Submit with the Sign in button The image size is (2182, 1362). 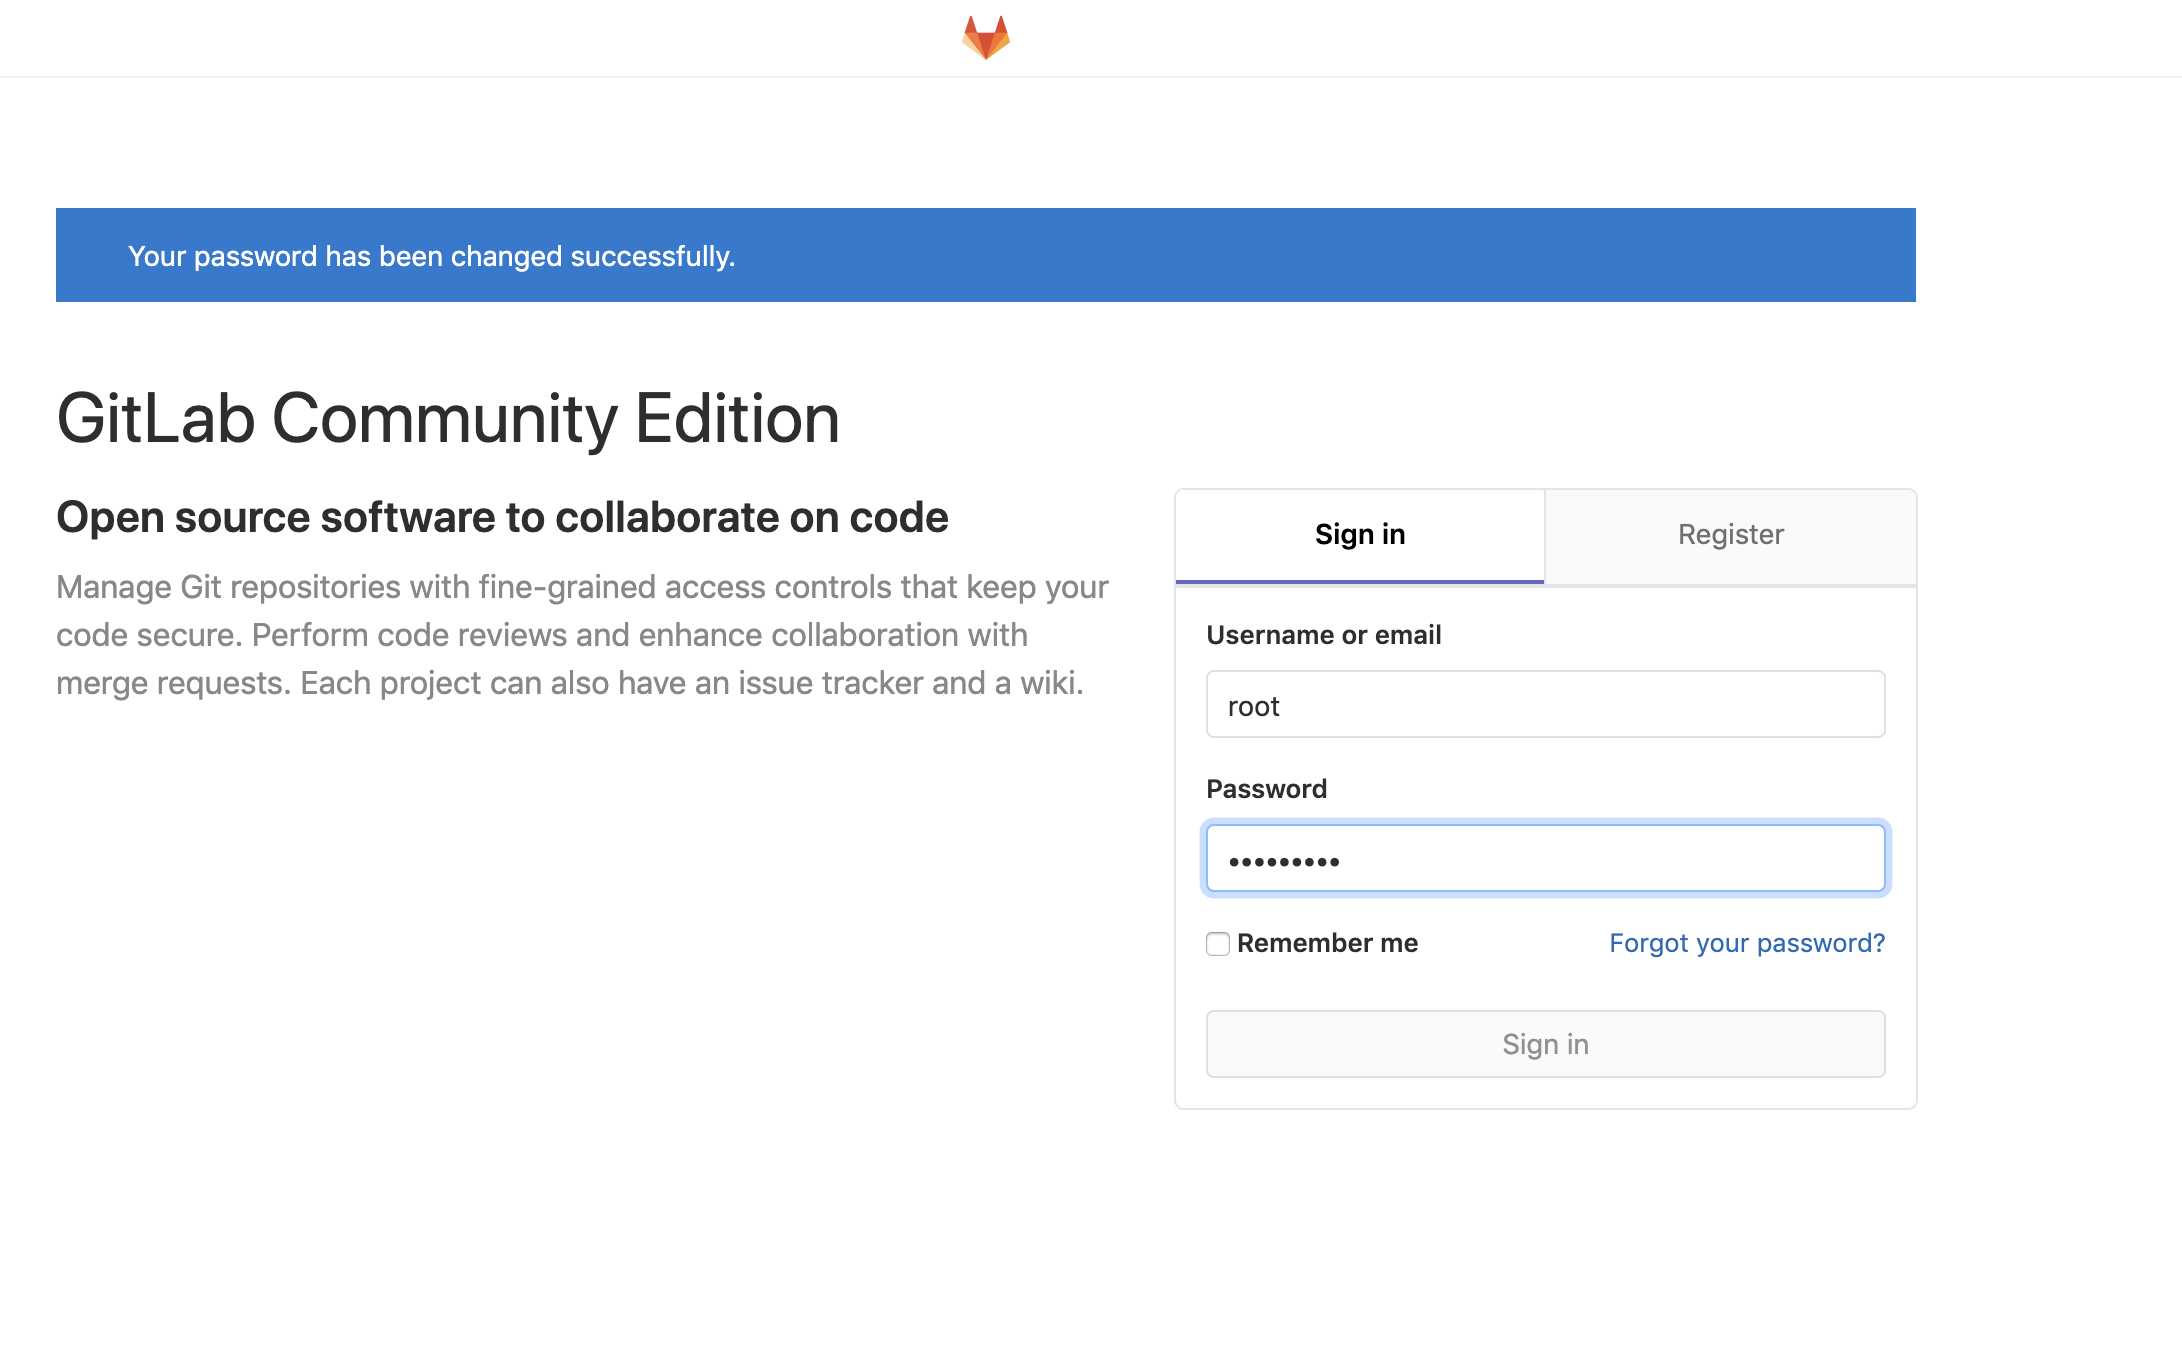point(1545,1044)
